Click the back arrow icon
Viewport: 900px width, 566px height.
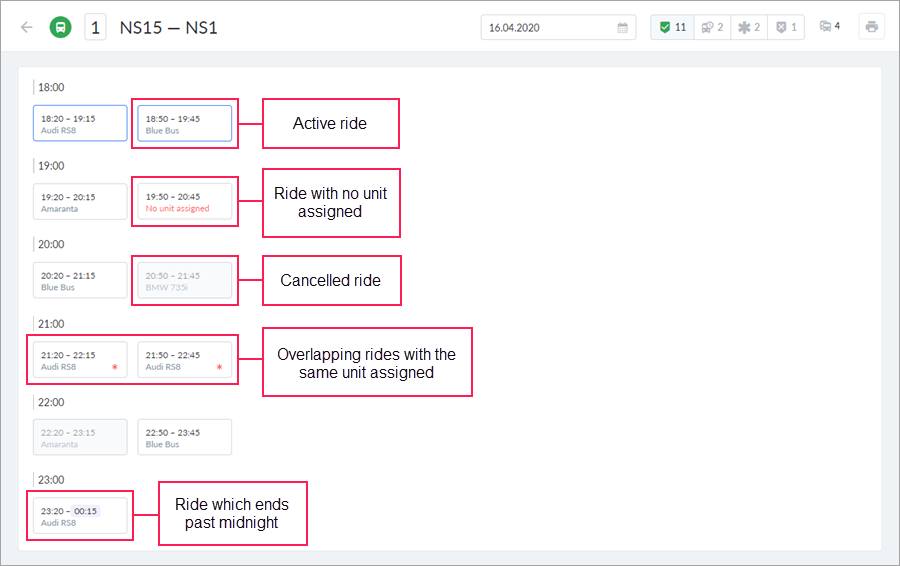coord(26,27)
